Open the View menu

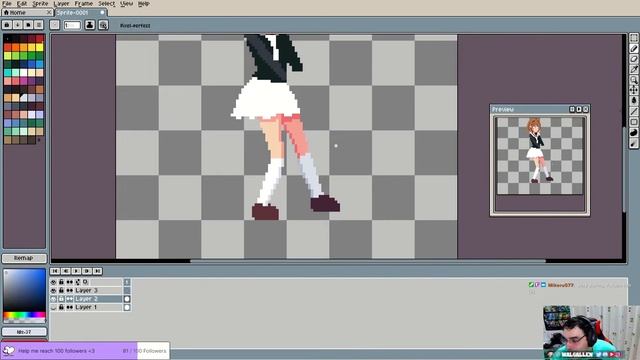[126, 4]
